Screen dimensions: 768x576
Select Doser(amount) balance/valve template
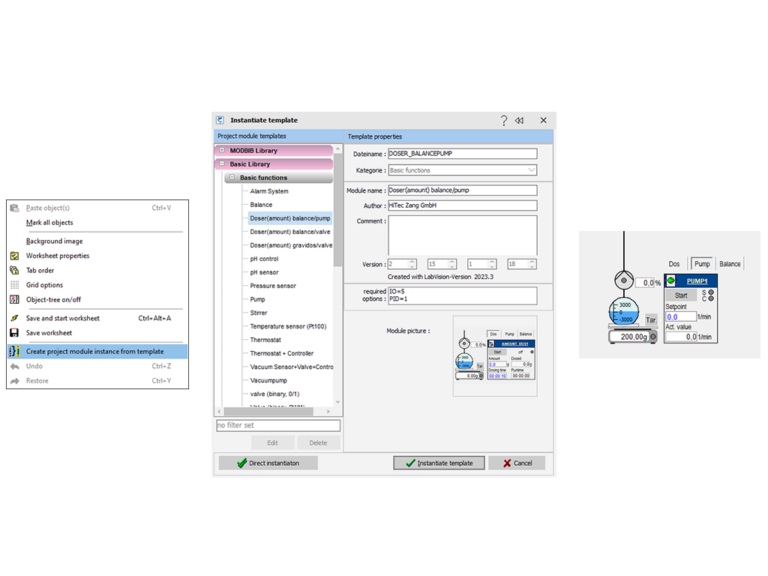(x=290, y=232)
